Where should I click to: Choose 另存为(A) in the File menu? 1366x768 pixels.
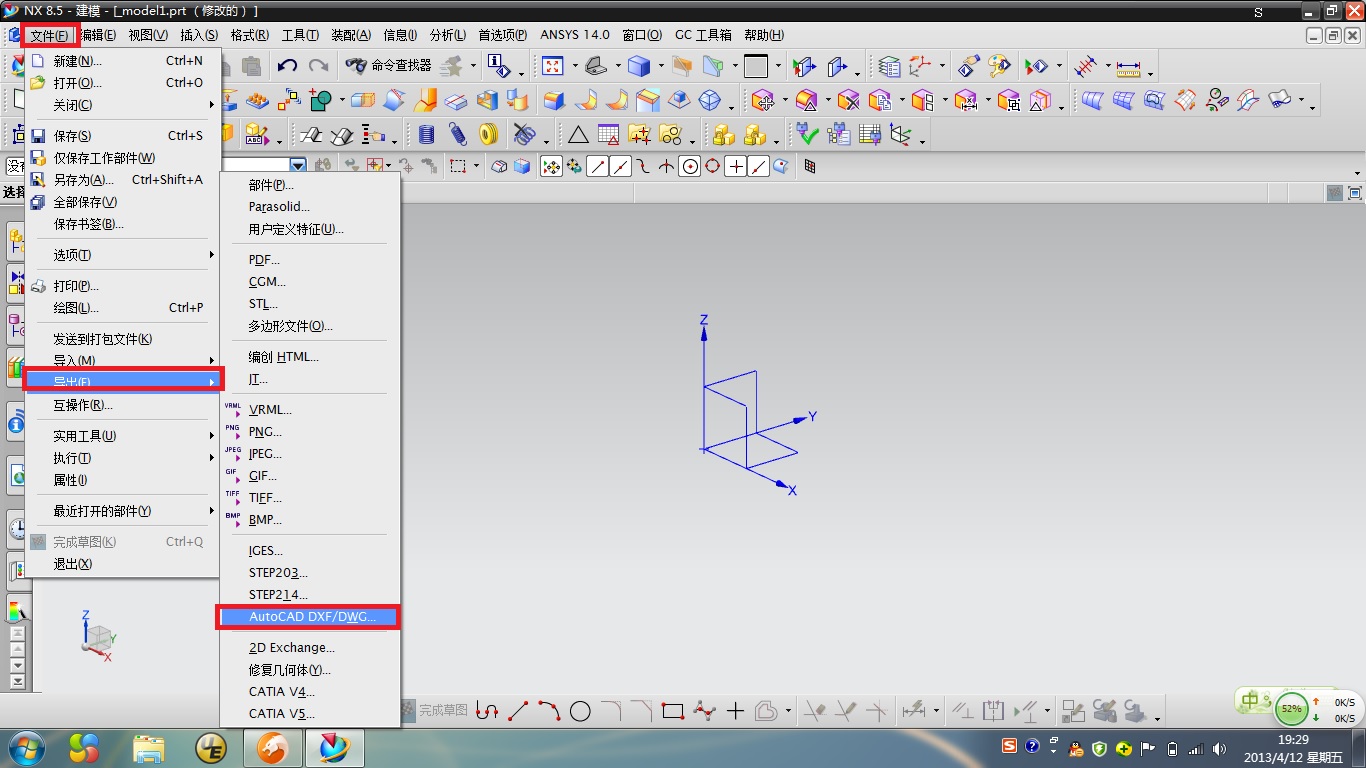click(122, 180)
